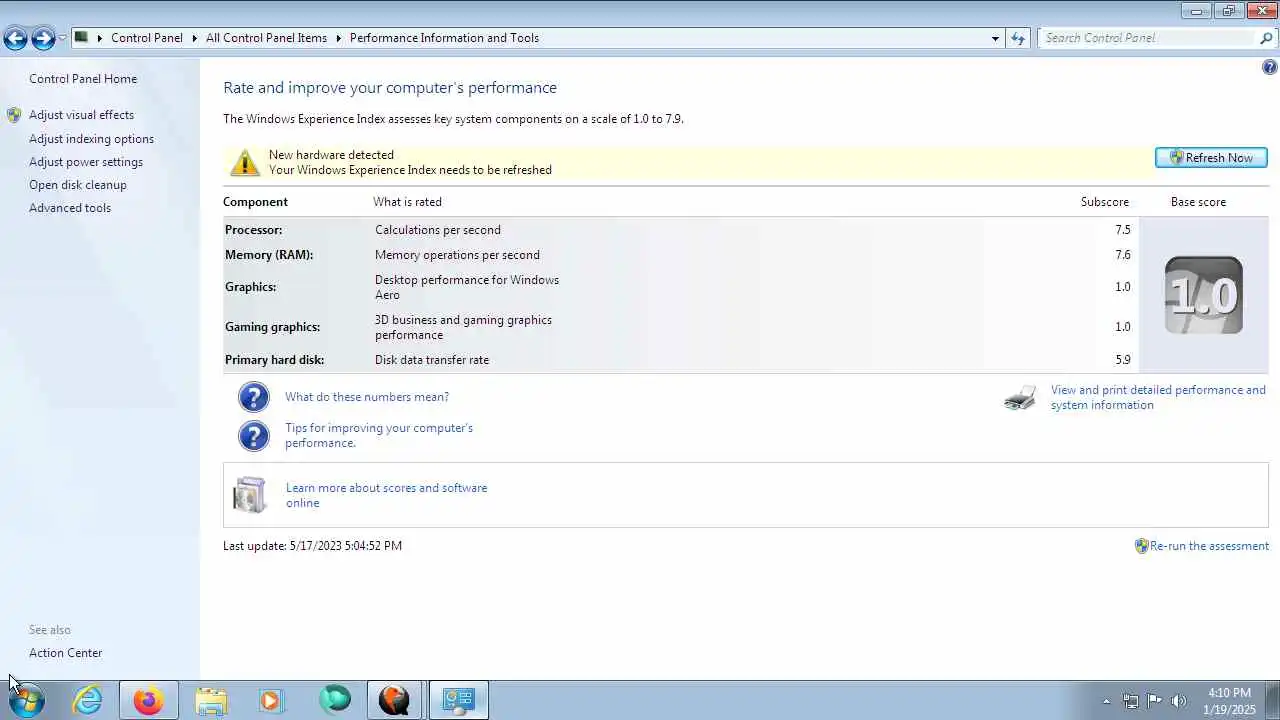Image resolution: width=1280 pixels, height=720 pixels.
Task: Click the 'Gaming graphics:' row label
Action: [272, 327]
